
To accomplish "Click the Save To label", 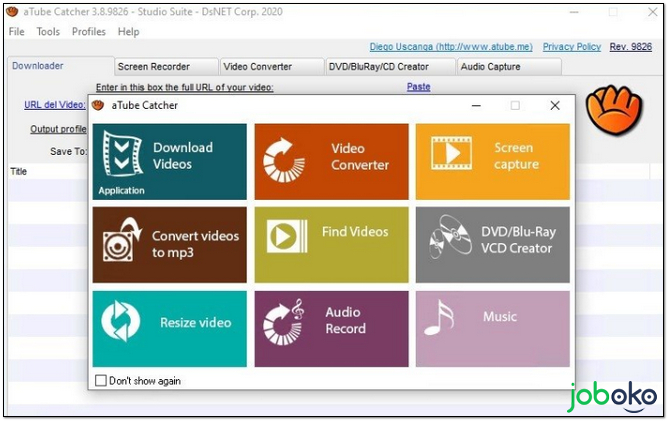I will 68,152.
